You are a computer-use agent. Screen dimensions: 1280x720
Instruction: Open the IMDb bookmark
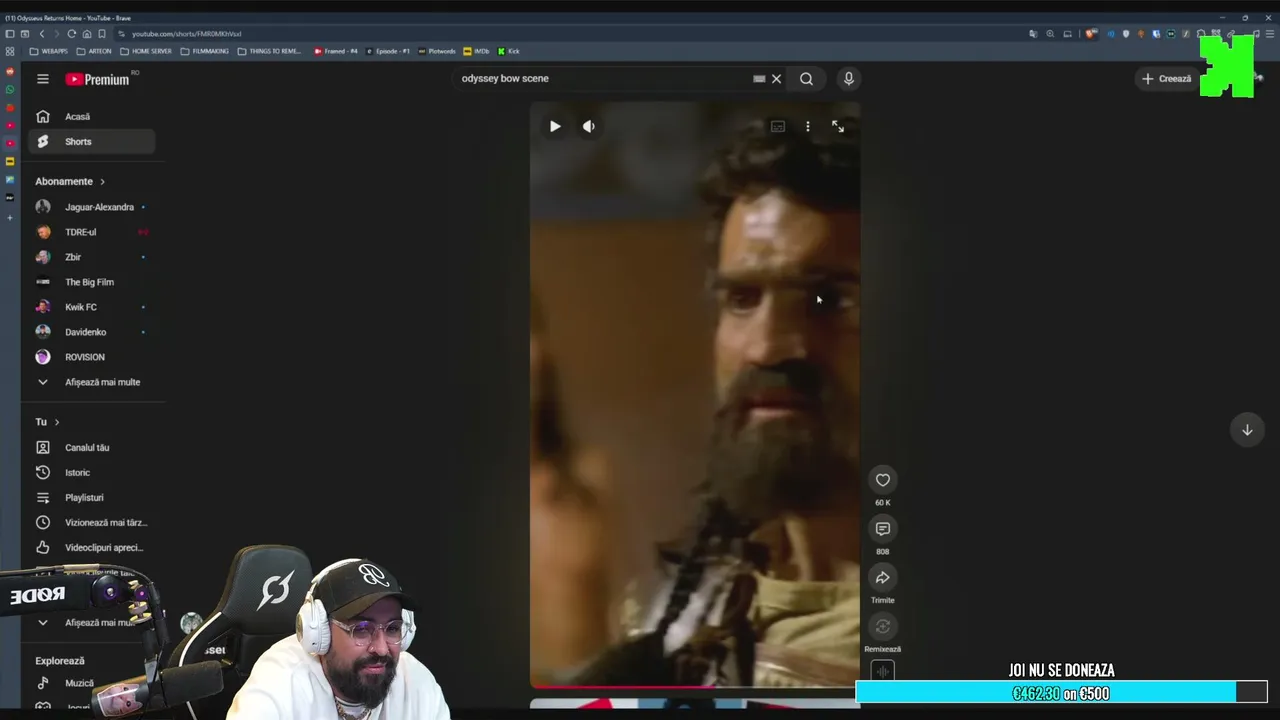point(476,51)
